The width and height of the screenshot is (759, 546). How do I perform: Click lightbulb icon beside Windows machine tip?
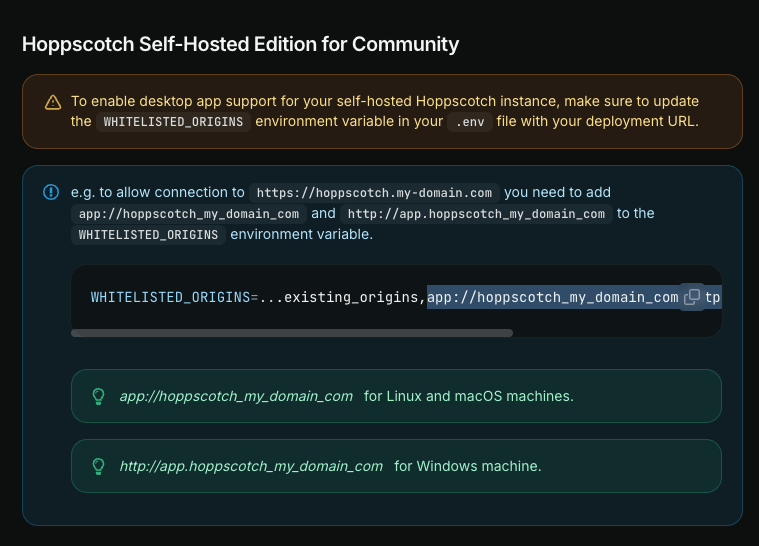(x=98, y=466)
